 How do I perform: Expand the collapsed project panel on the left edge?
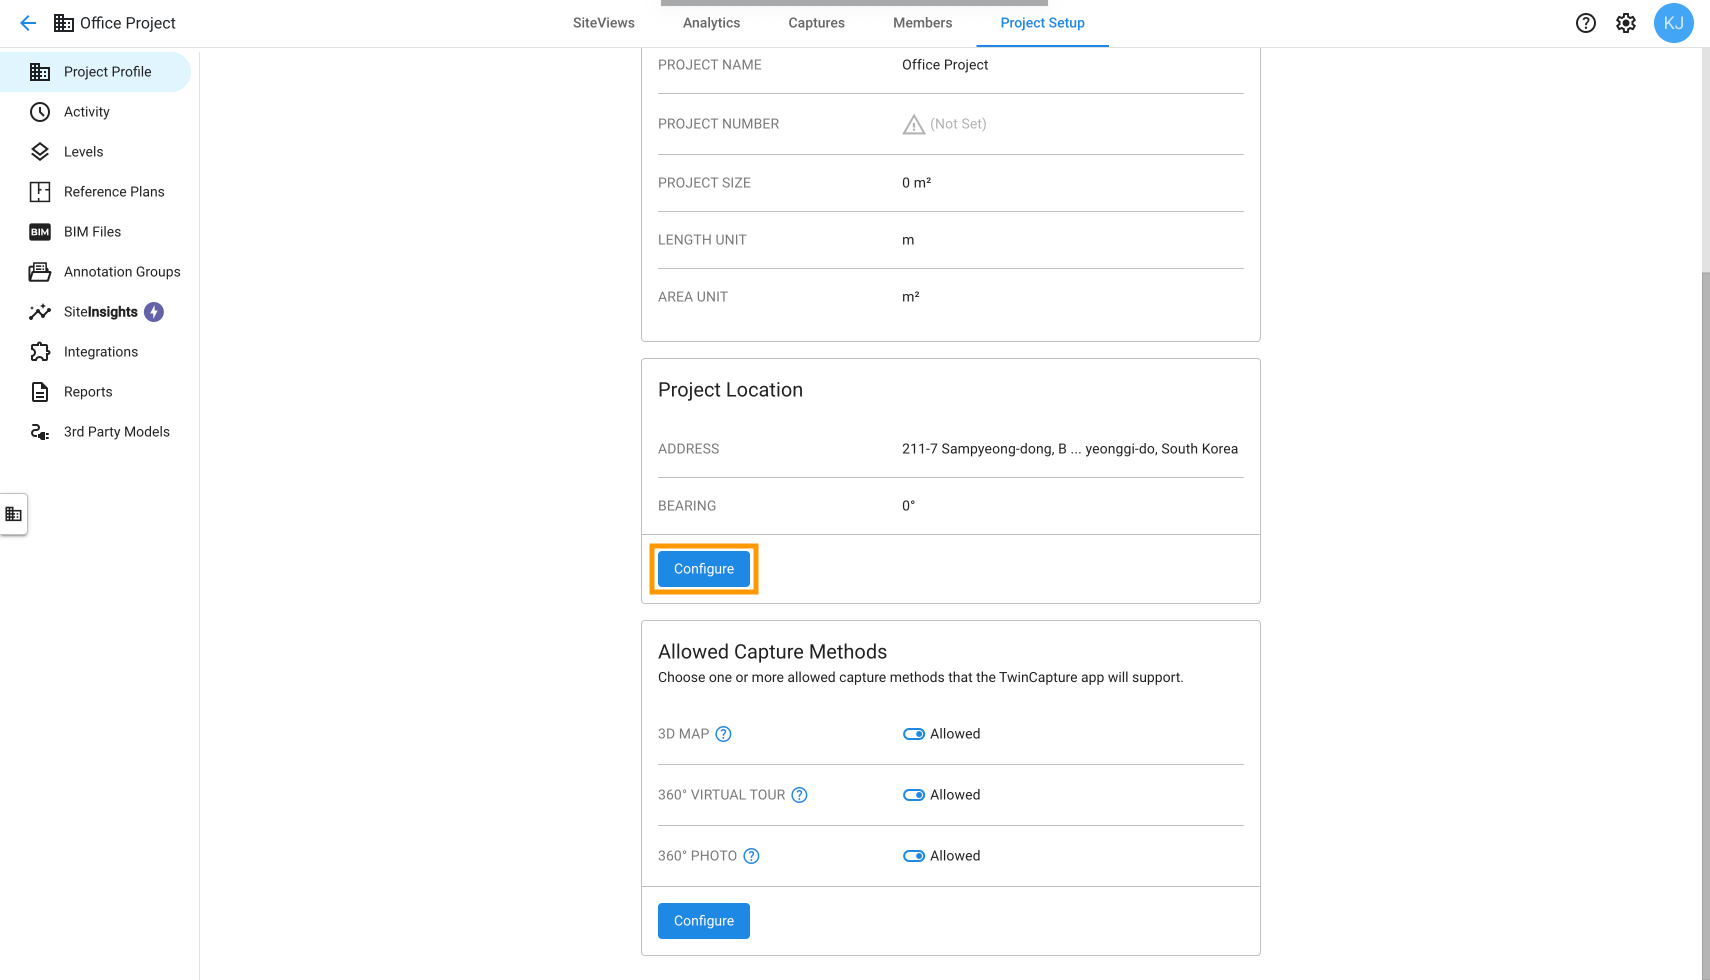coord(14,513)
